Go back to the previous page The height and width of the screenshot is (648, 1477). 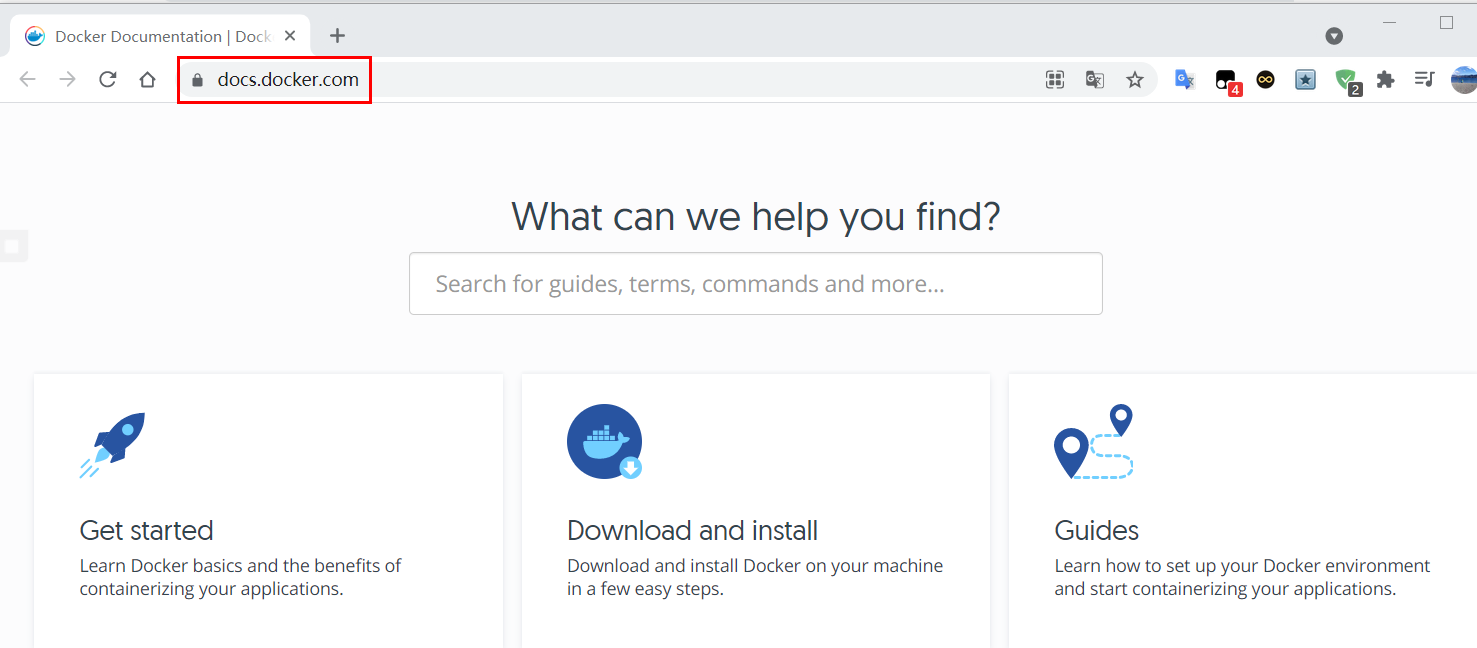27,80
